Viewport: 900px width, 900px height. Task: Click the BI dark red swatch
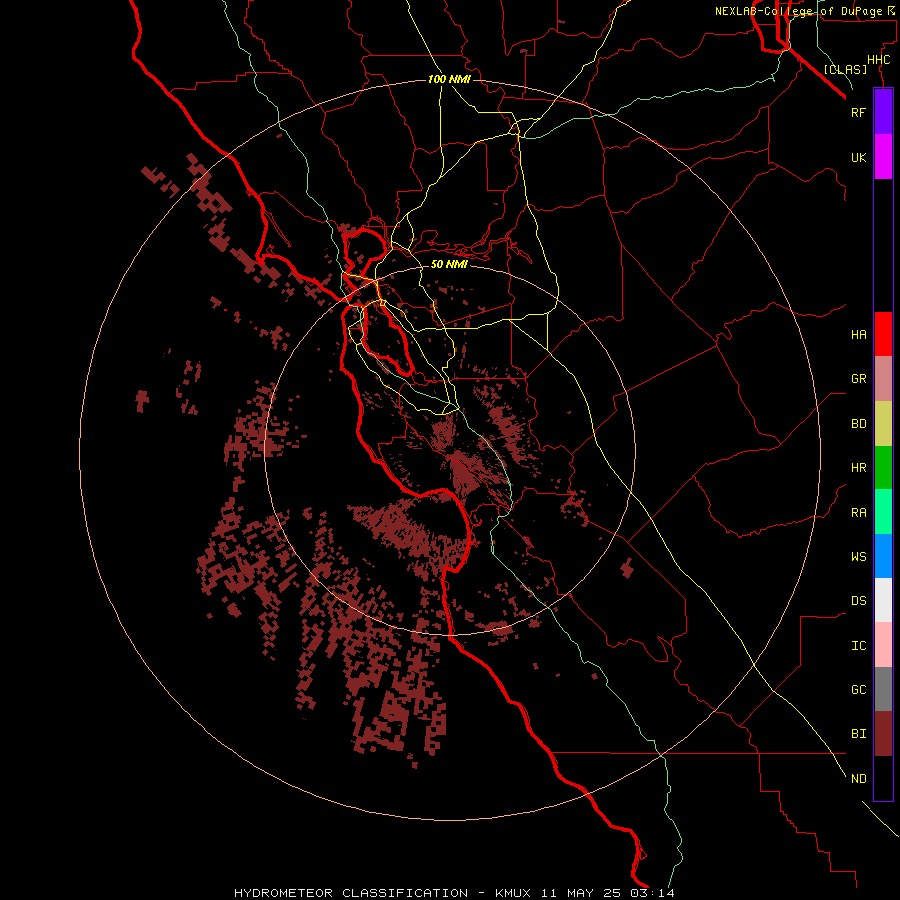point(883,734)
